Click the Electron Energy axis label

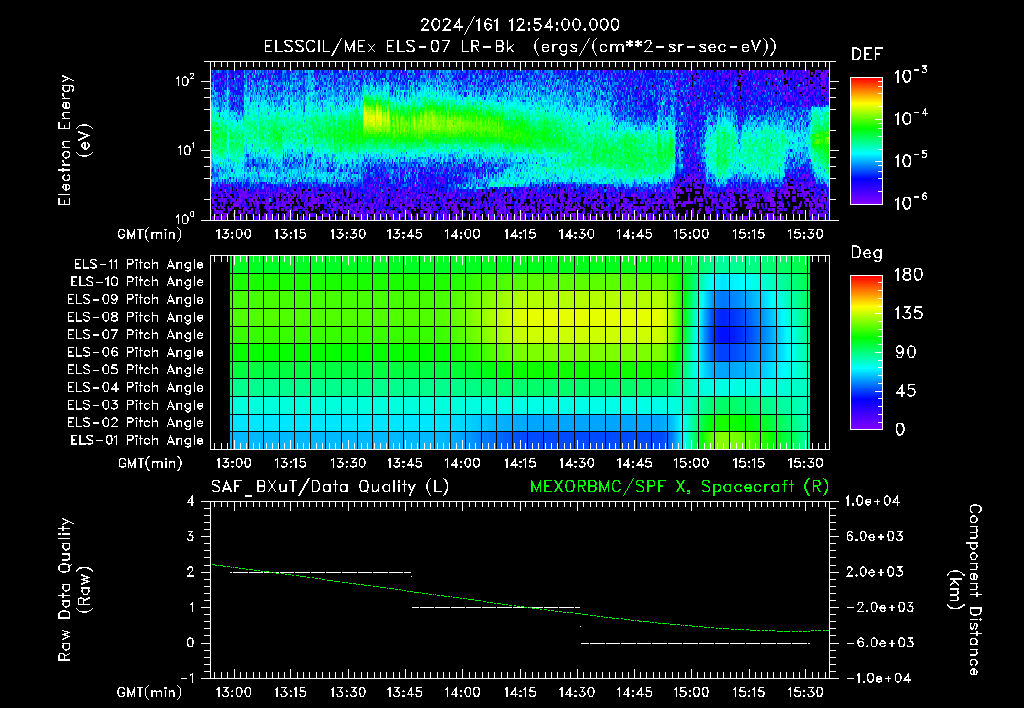click(x=73, y=140)
